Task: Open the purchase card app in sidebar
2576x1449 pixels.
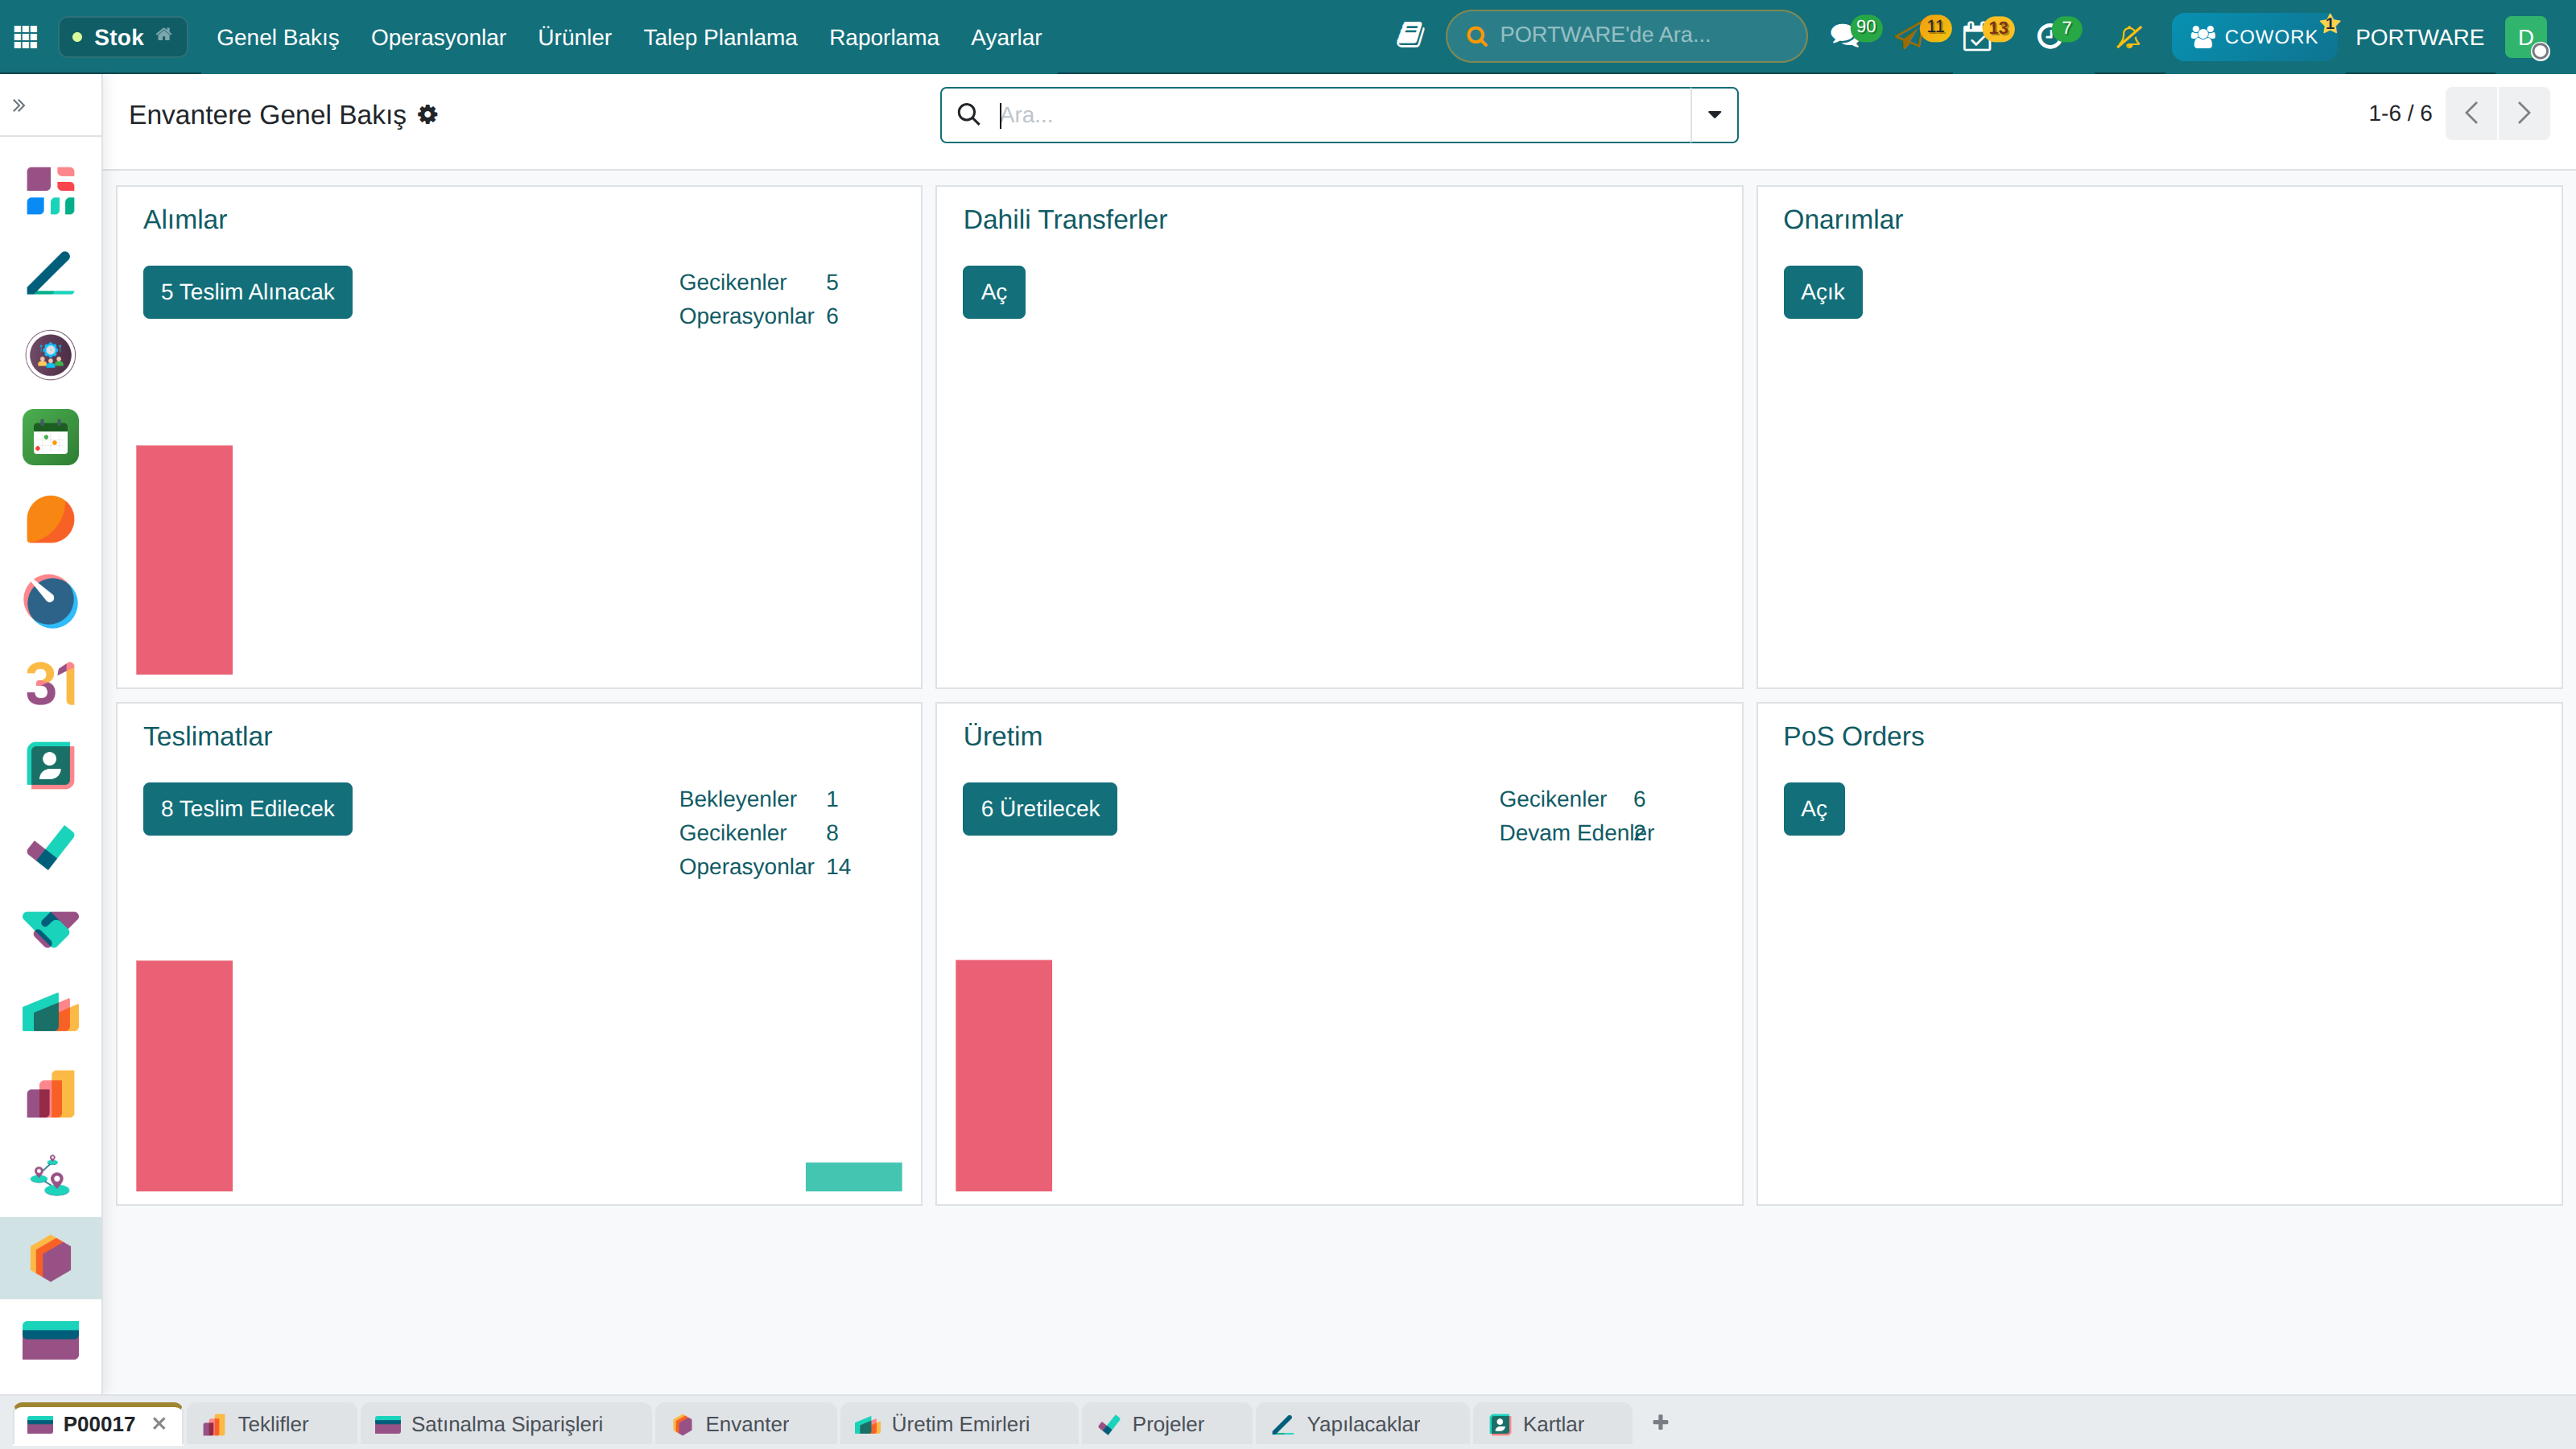Action: coord(50,1340)
